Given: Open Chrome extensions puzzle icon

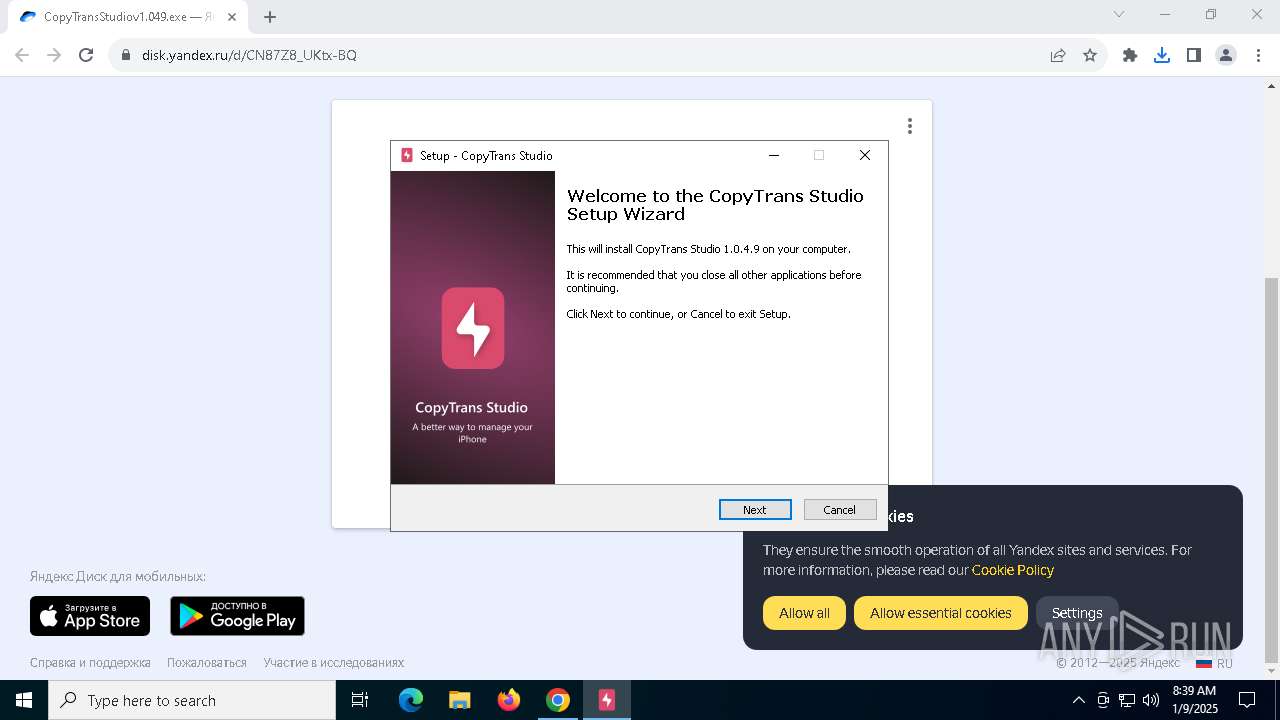Looking at the screenshot, I should point(1130,55).
